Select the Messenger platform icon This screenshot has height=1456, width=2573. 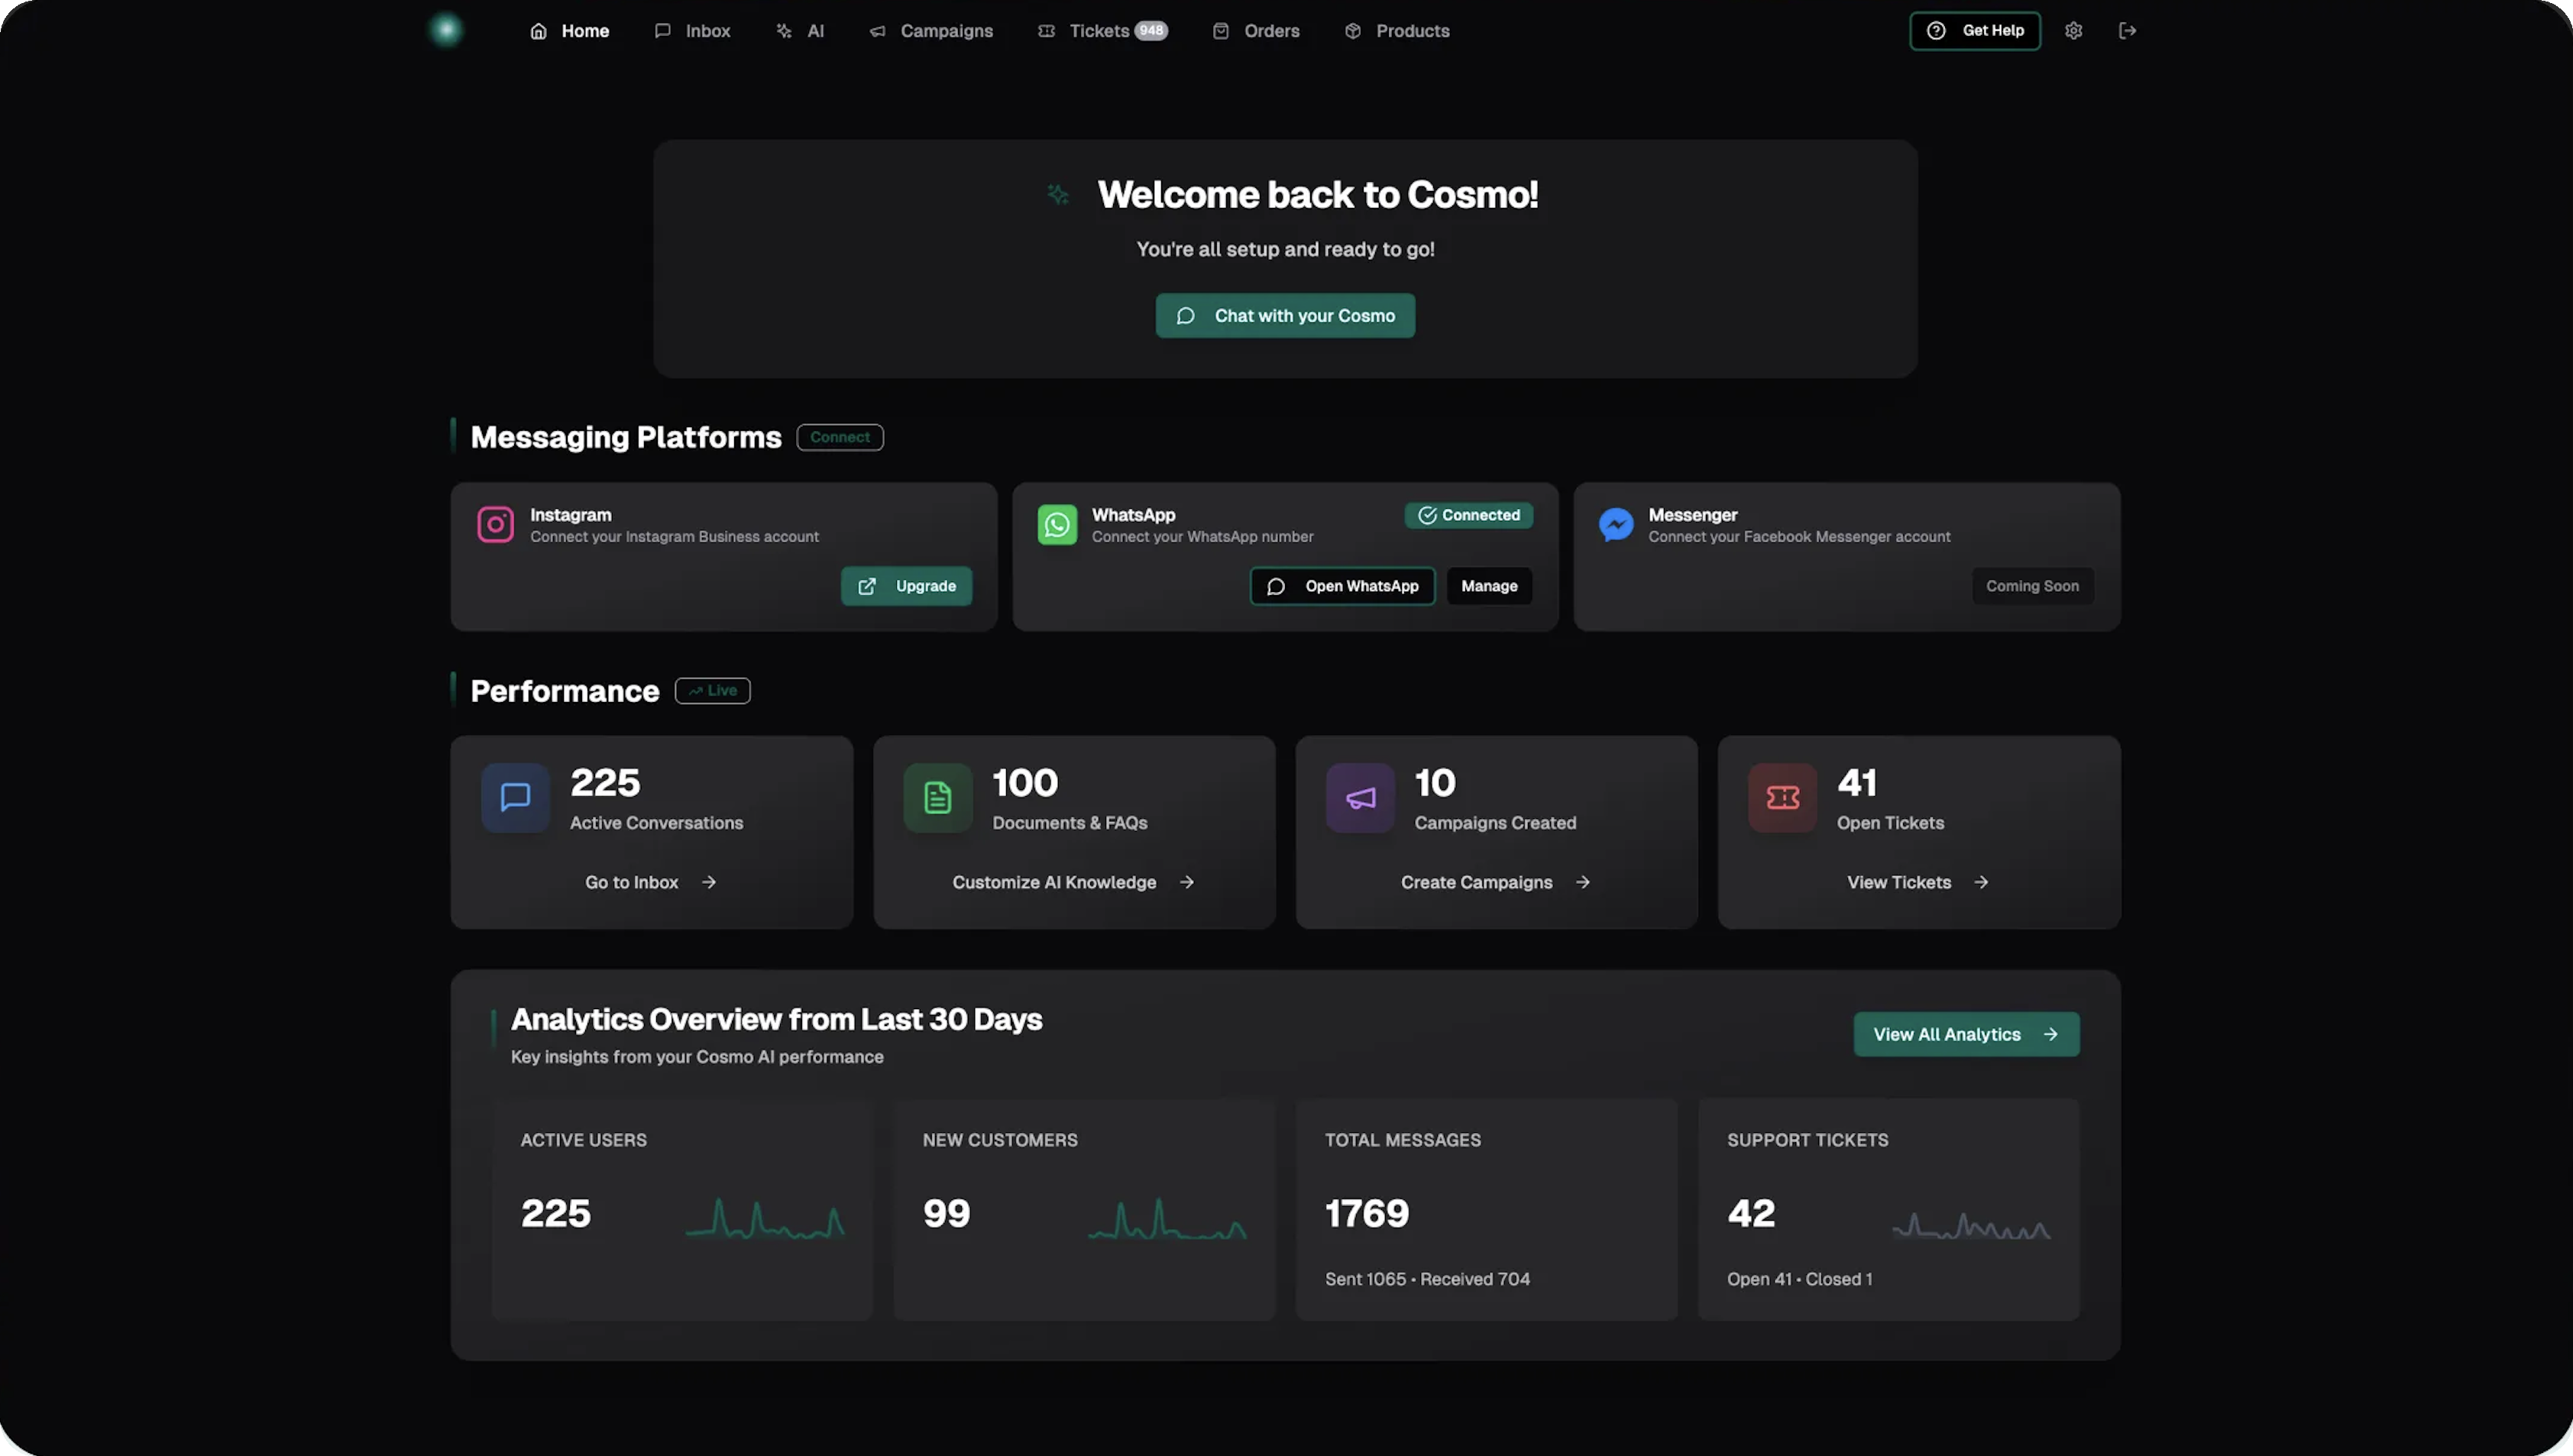point(1616,524)
